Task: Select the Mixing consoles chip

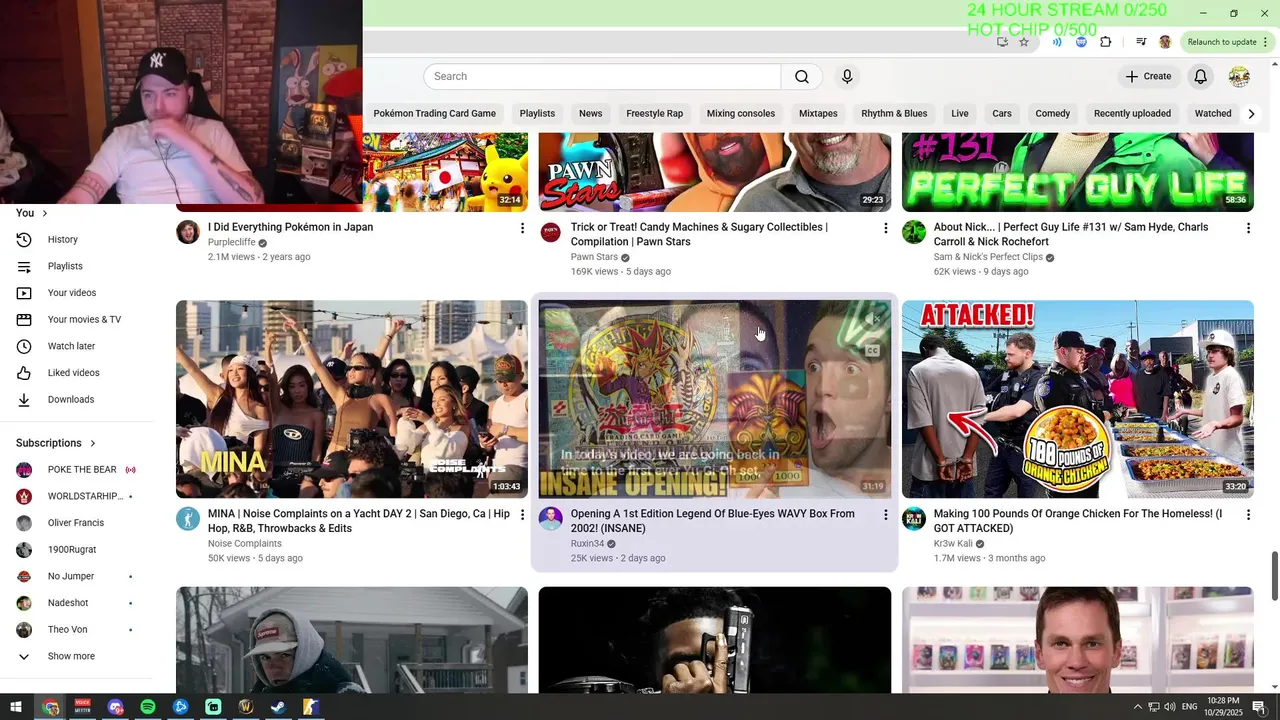Action: pos(741,114)
